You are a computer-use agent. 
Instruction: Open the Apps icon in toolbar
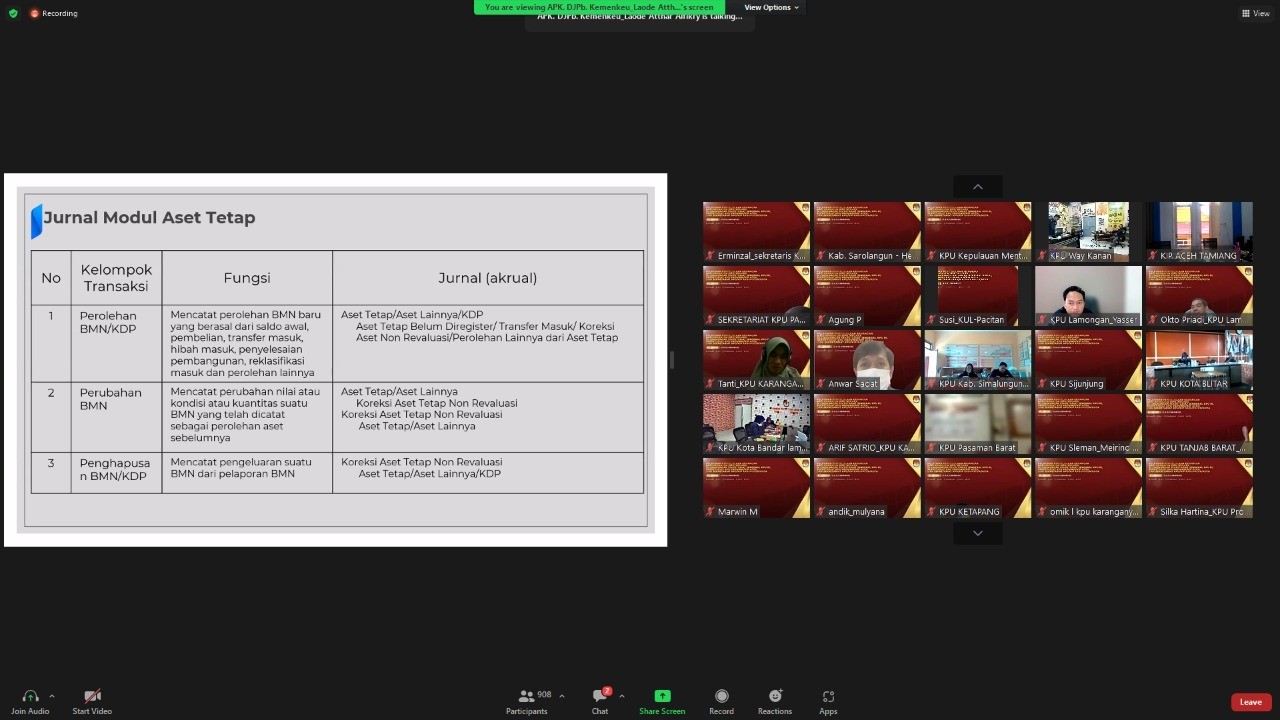tap(828, 696)
